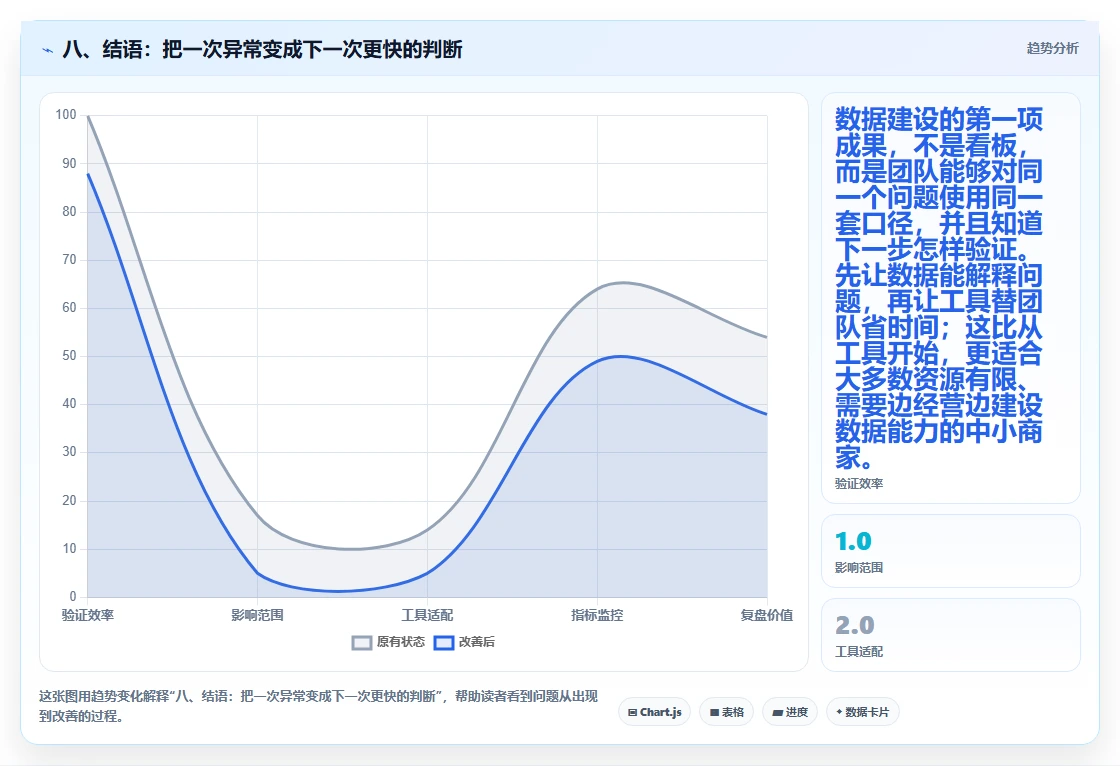Select the 表格 tag
The width and height of the screenshot is (1120, 766).
[726, 712]
